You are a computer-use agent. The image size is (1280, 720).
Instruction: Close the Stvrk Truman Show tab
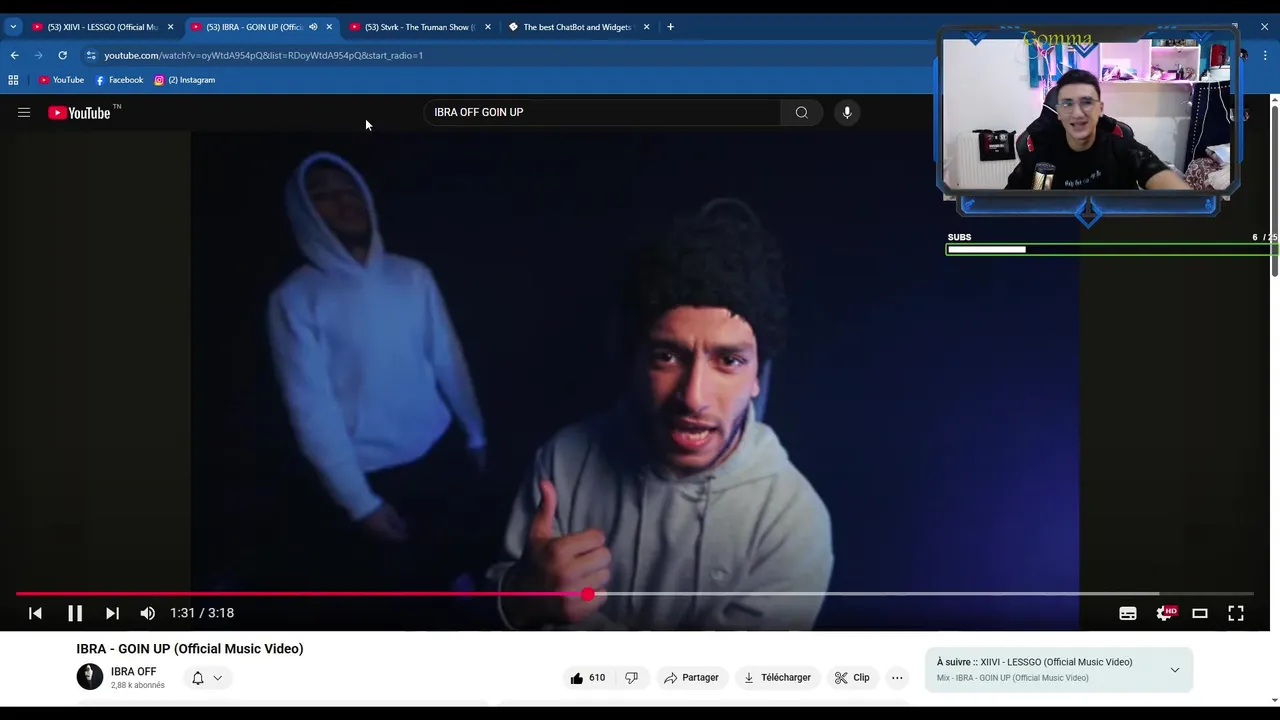coord(488,27)
